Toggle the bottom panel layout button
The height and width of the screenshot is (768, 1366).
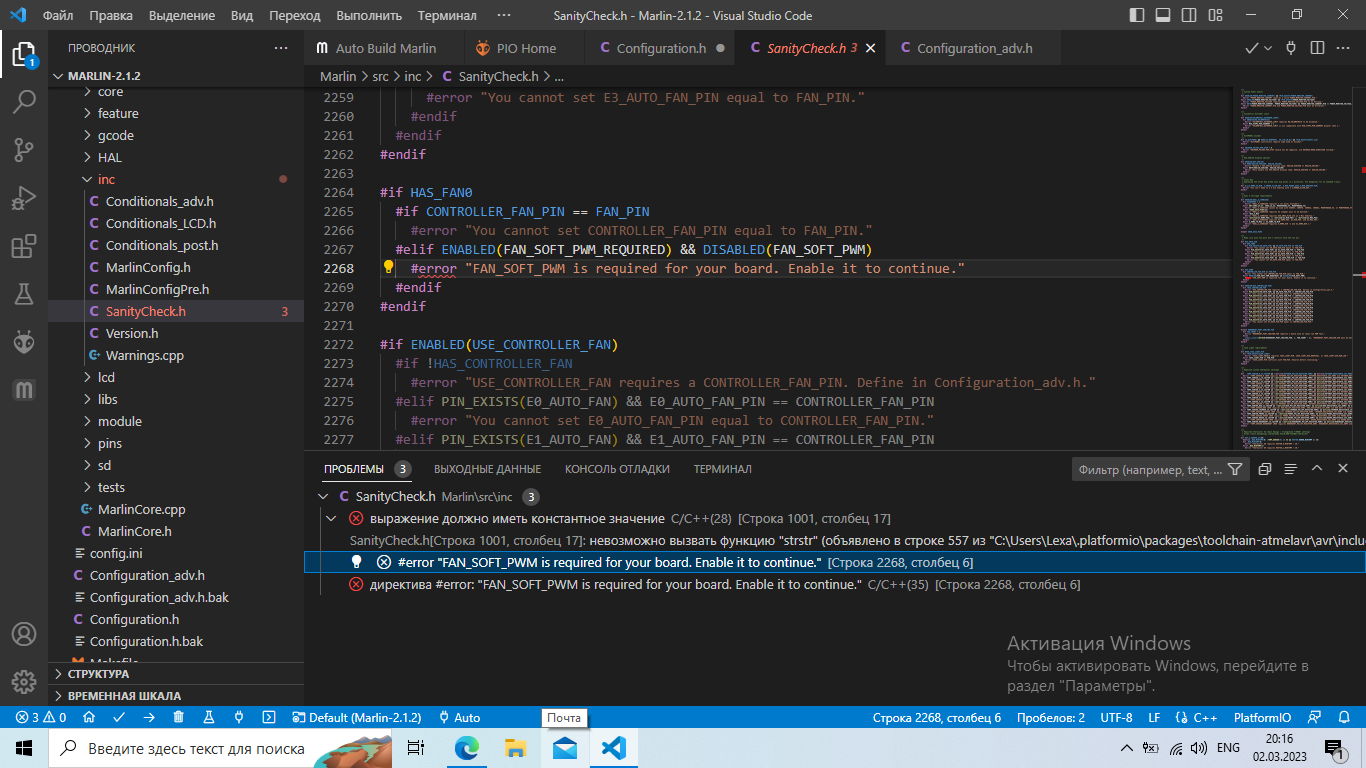(1162, 15)
